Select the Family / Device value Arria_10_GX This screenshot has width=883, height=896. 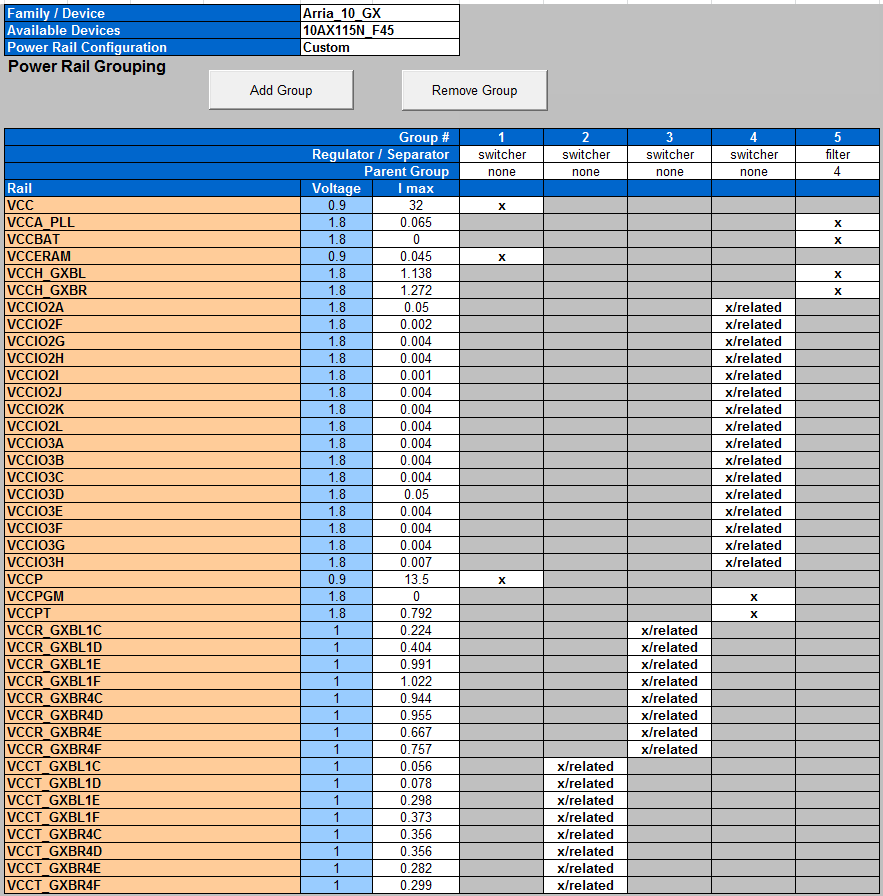point(379,13)
